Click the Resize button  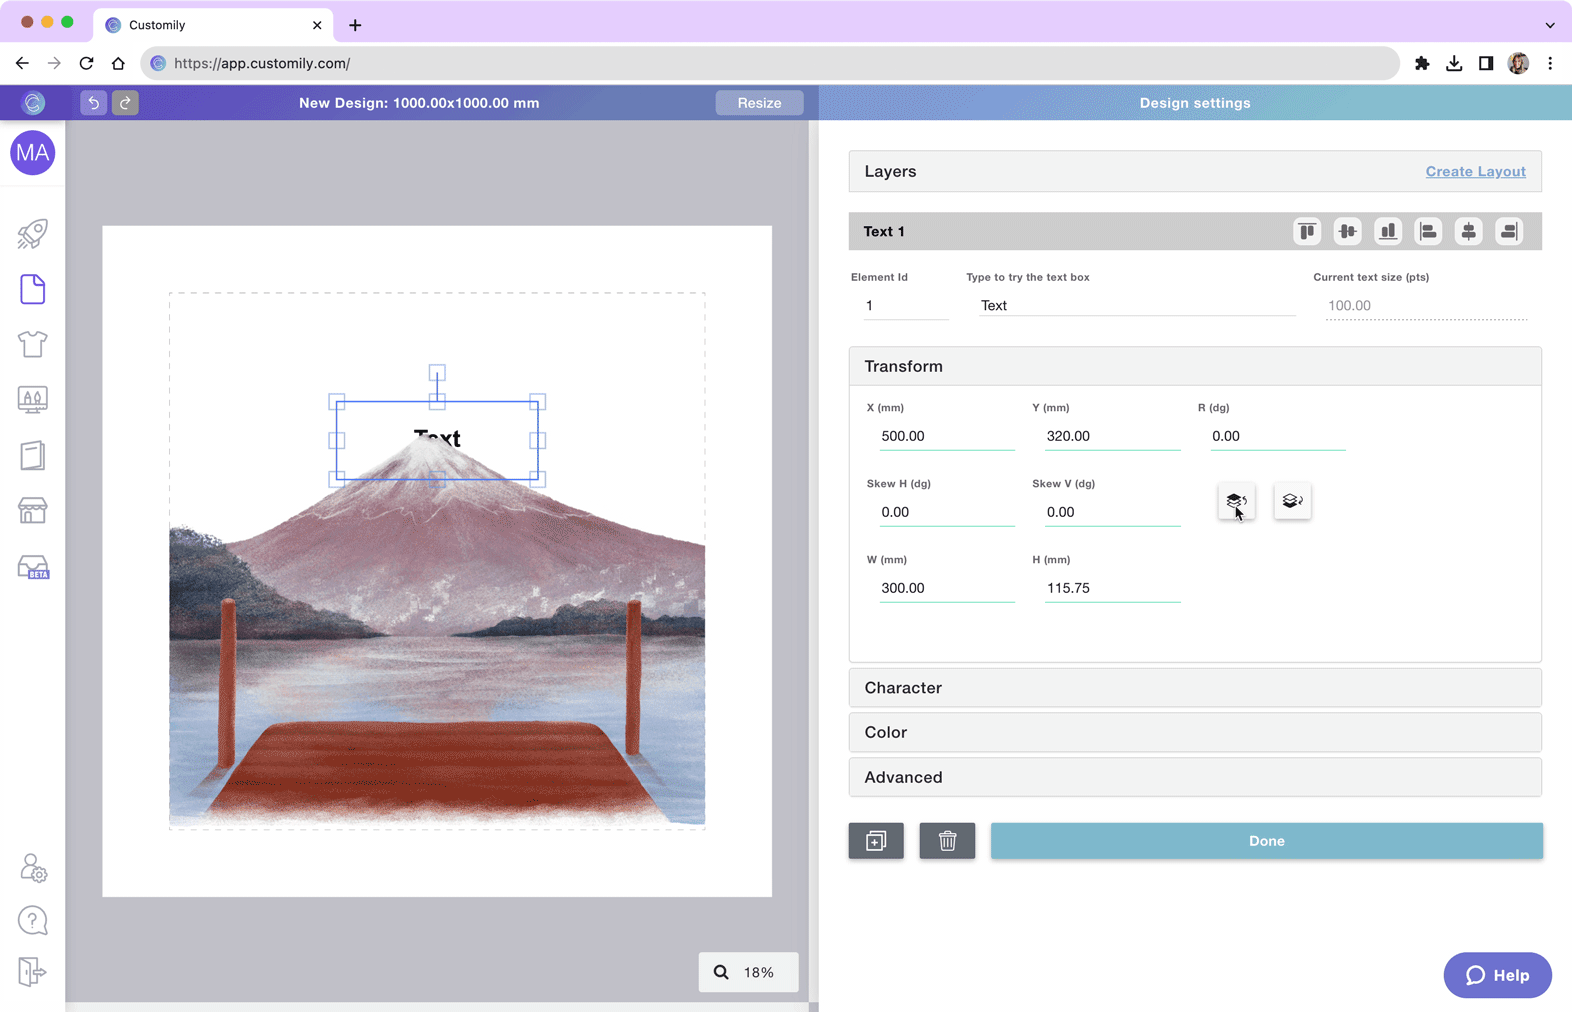(x=759, y=103)
